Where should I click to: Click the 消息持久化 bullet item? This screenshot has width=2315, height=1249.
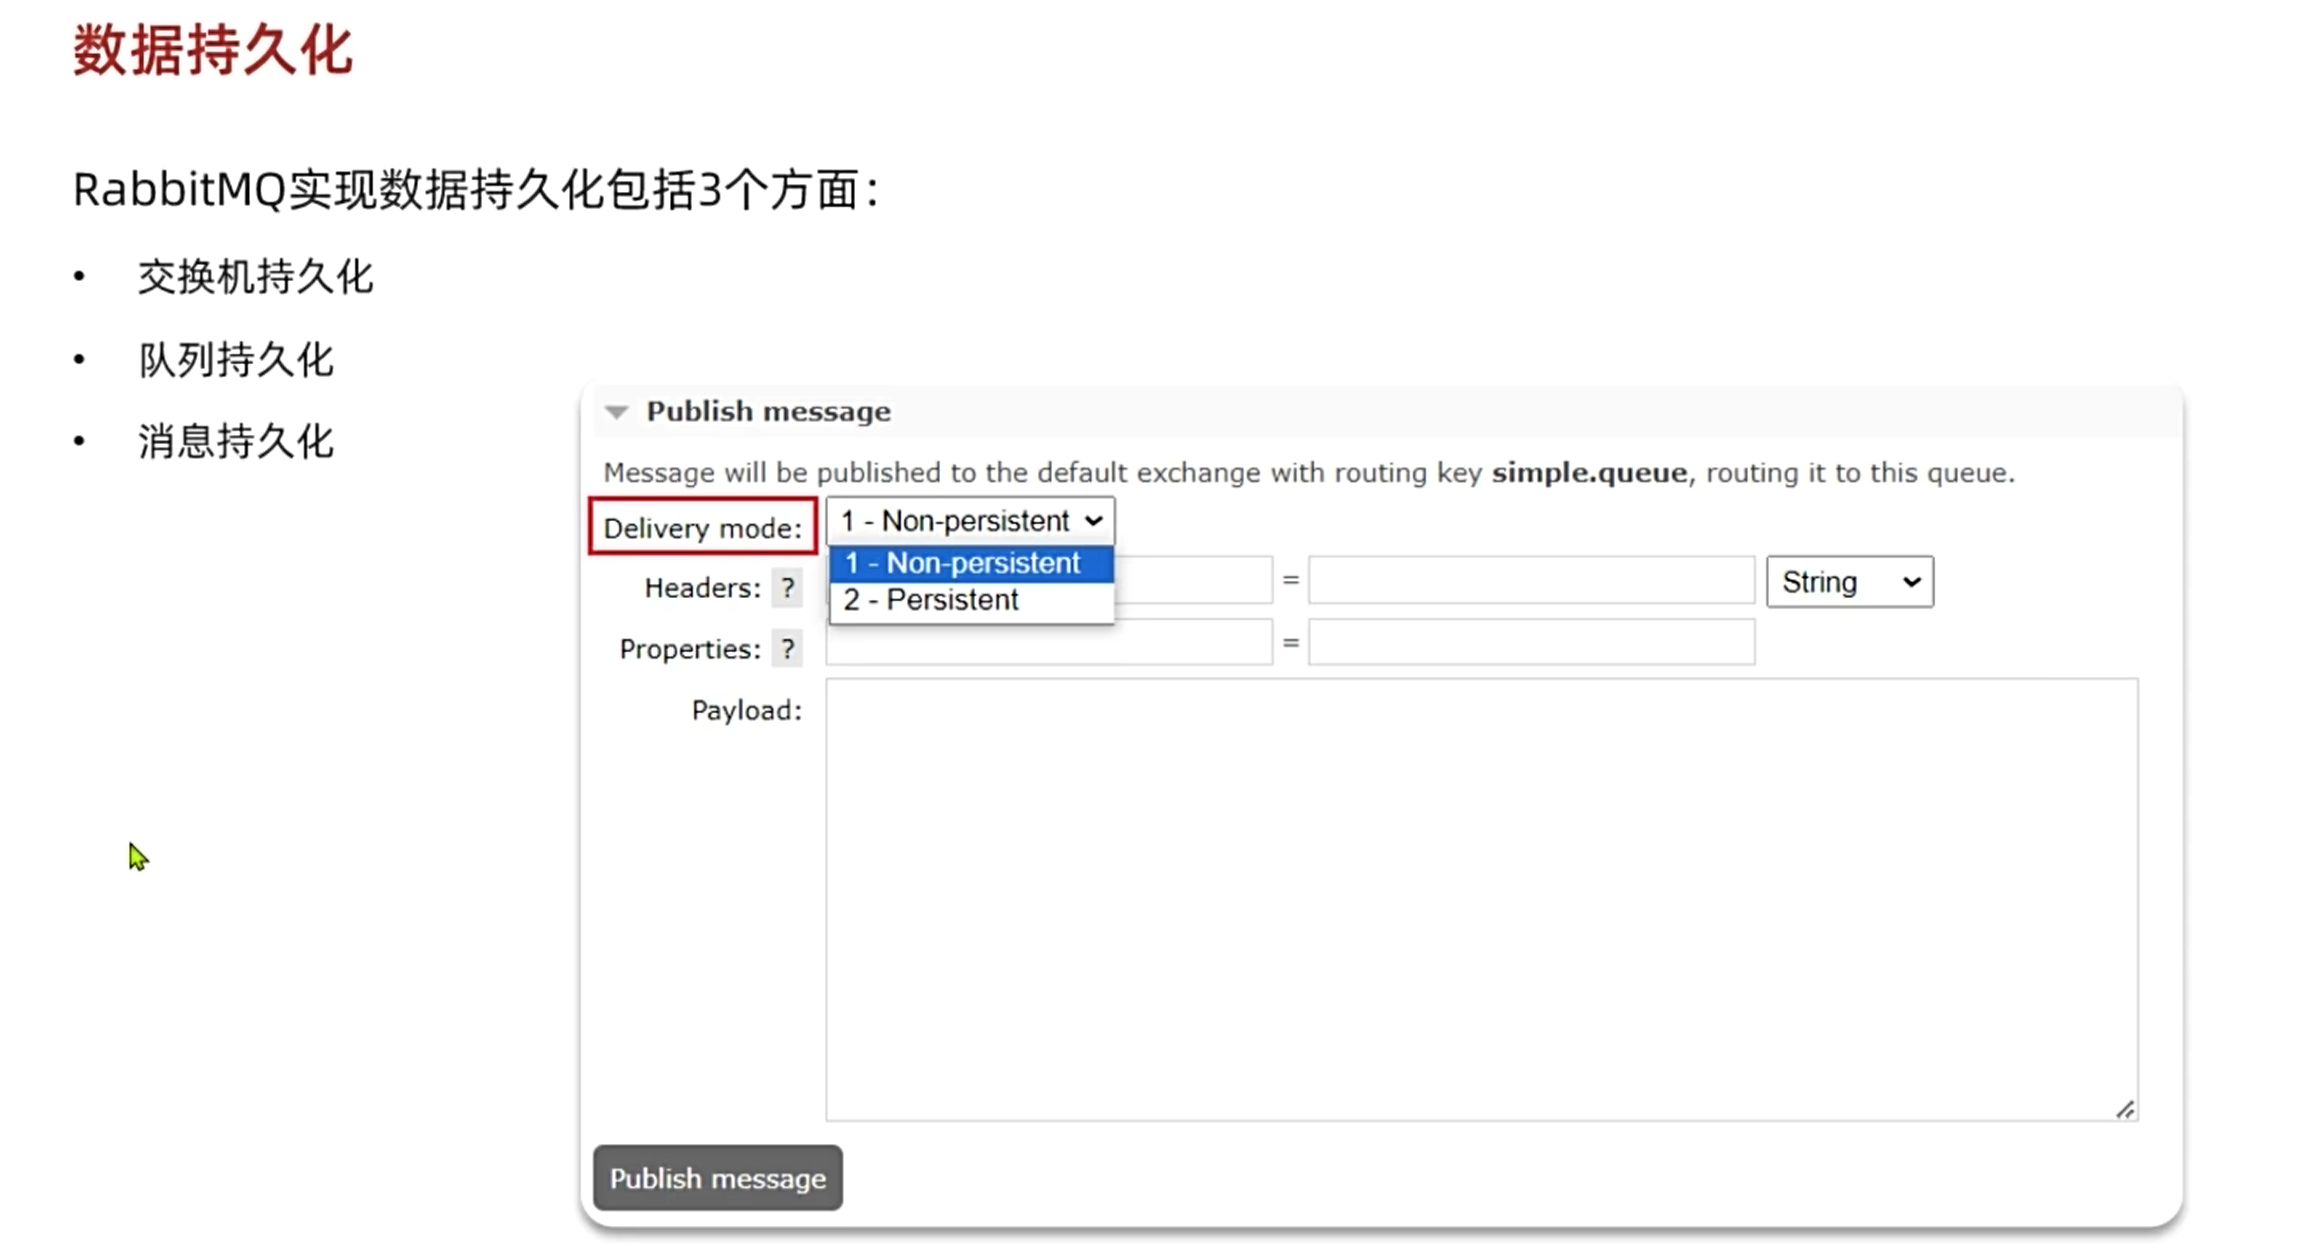pos(235,441)
